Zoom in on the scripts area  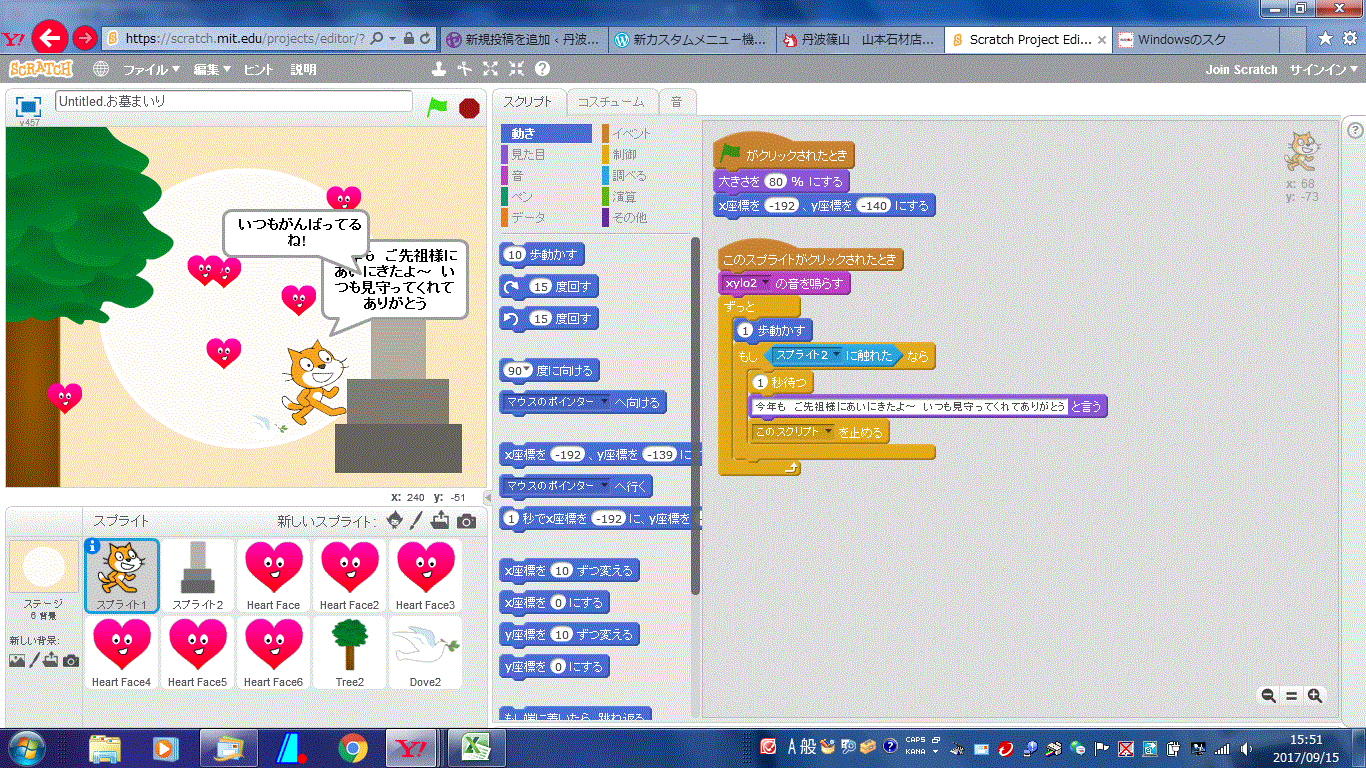click(x=1315, y=696)
